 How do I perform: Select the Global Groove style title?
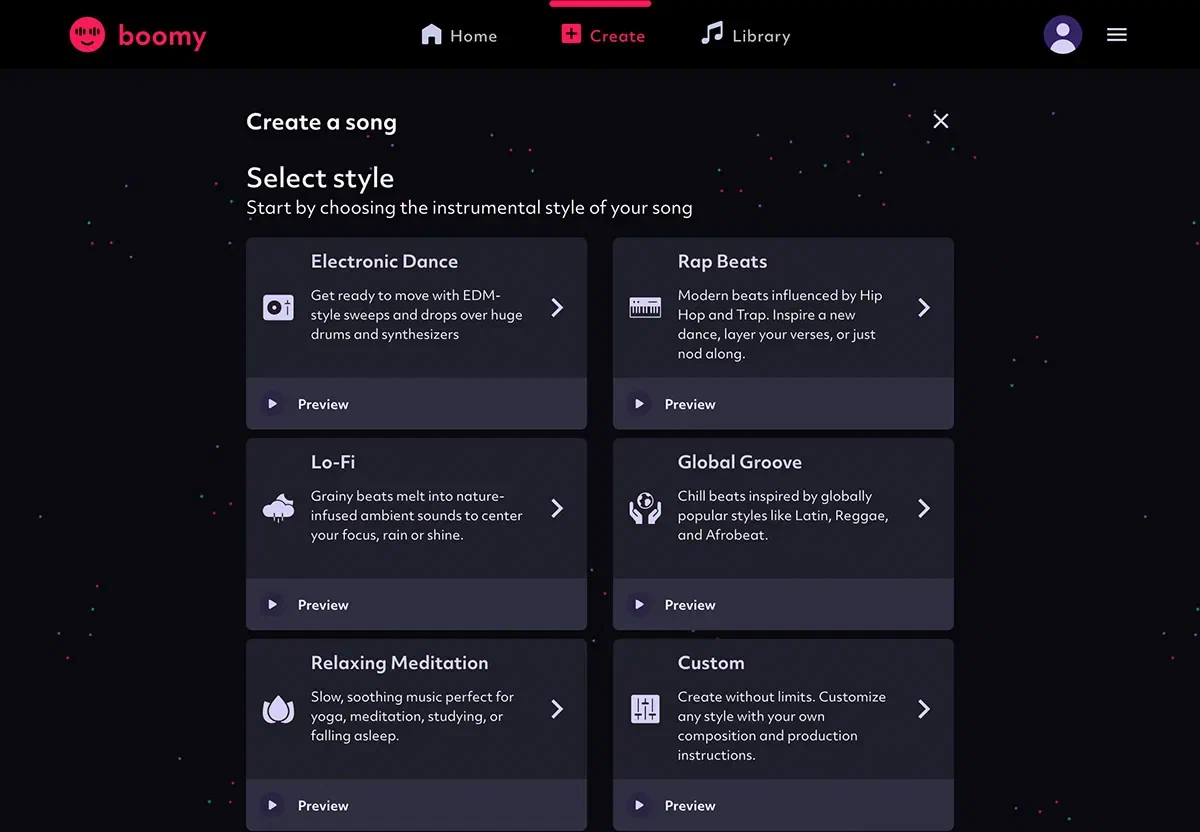pyautogui.click(x=740, y=462)
